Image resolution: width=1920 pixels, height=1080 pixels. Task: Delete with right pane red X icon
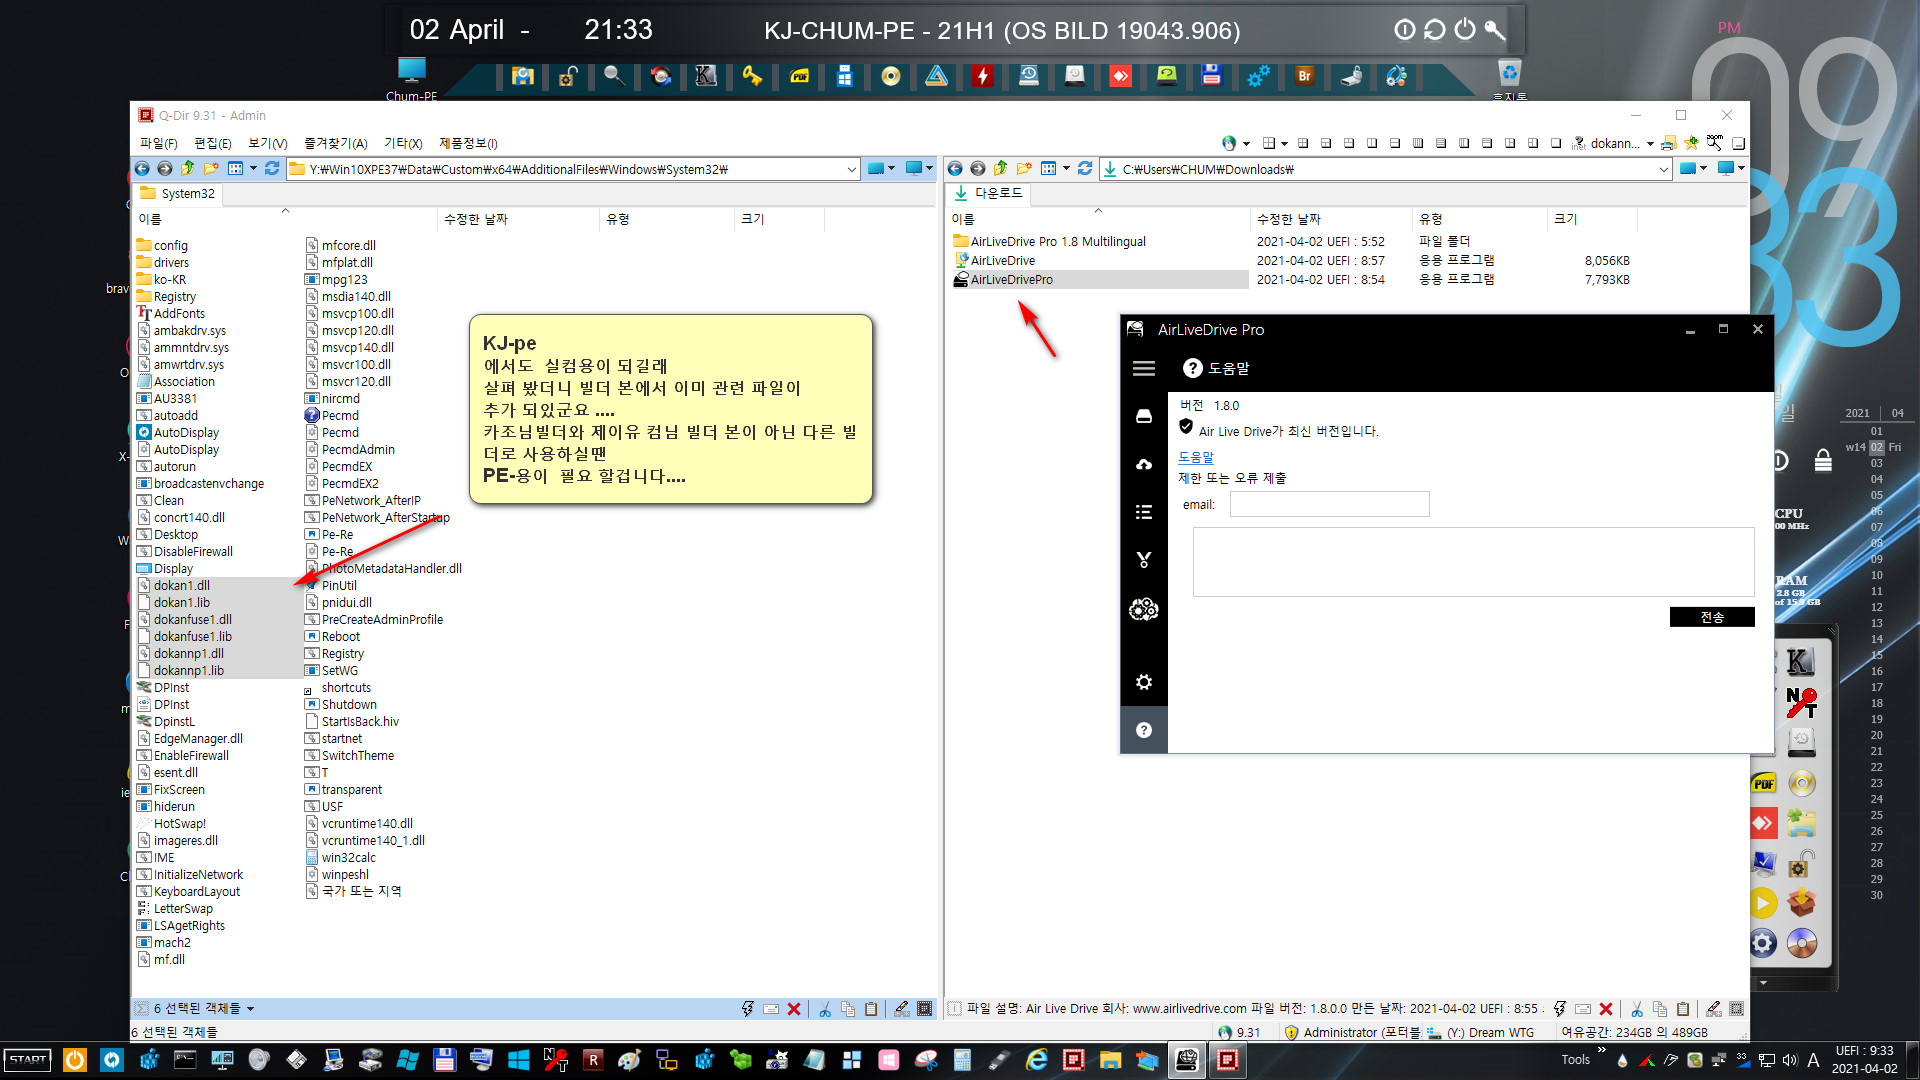[1606, 1009]
